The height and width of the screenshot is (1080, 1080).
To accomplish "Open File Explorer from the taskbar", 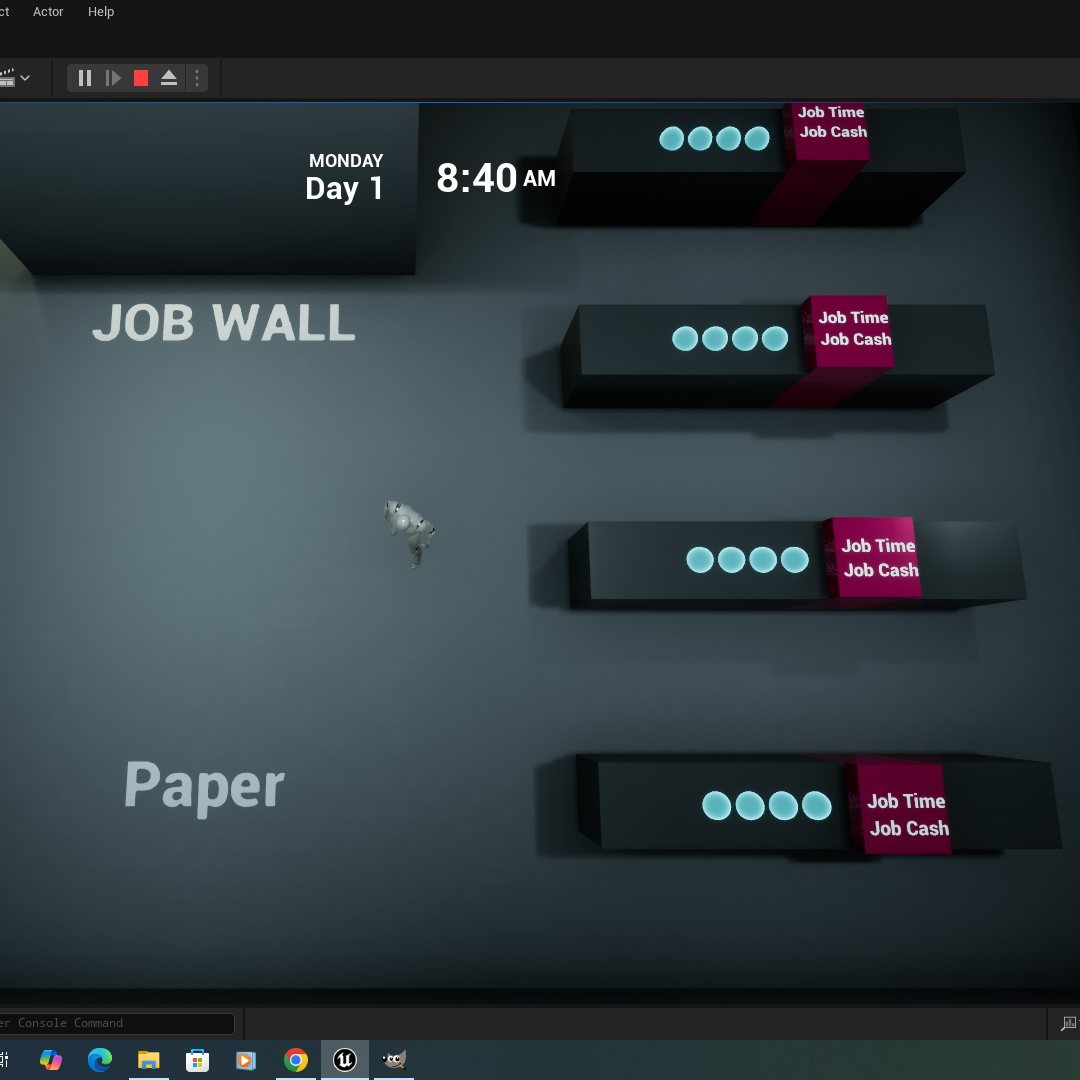I will pos(148,1060).
